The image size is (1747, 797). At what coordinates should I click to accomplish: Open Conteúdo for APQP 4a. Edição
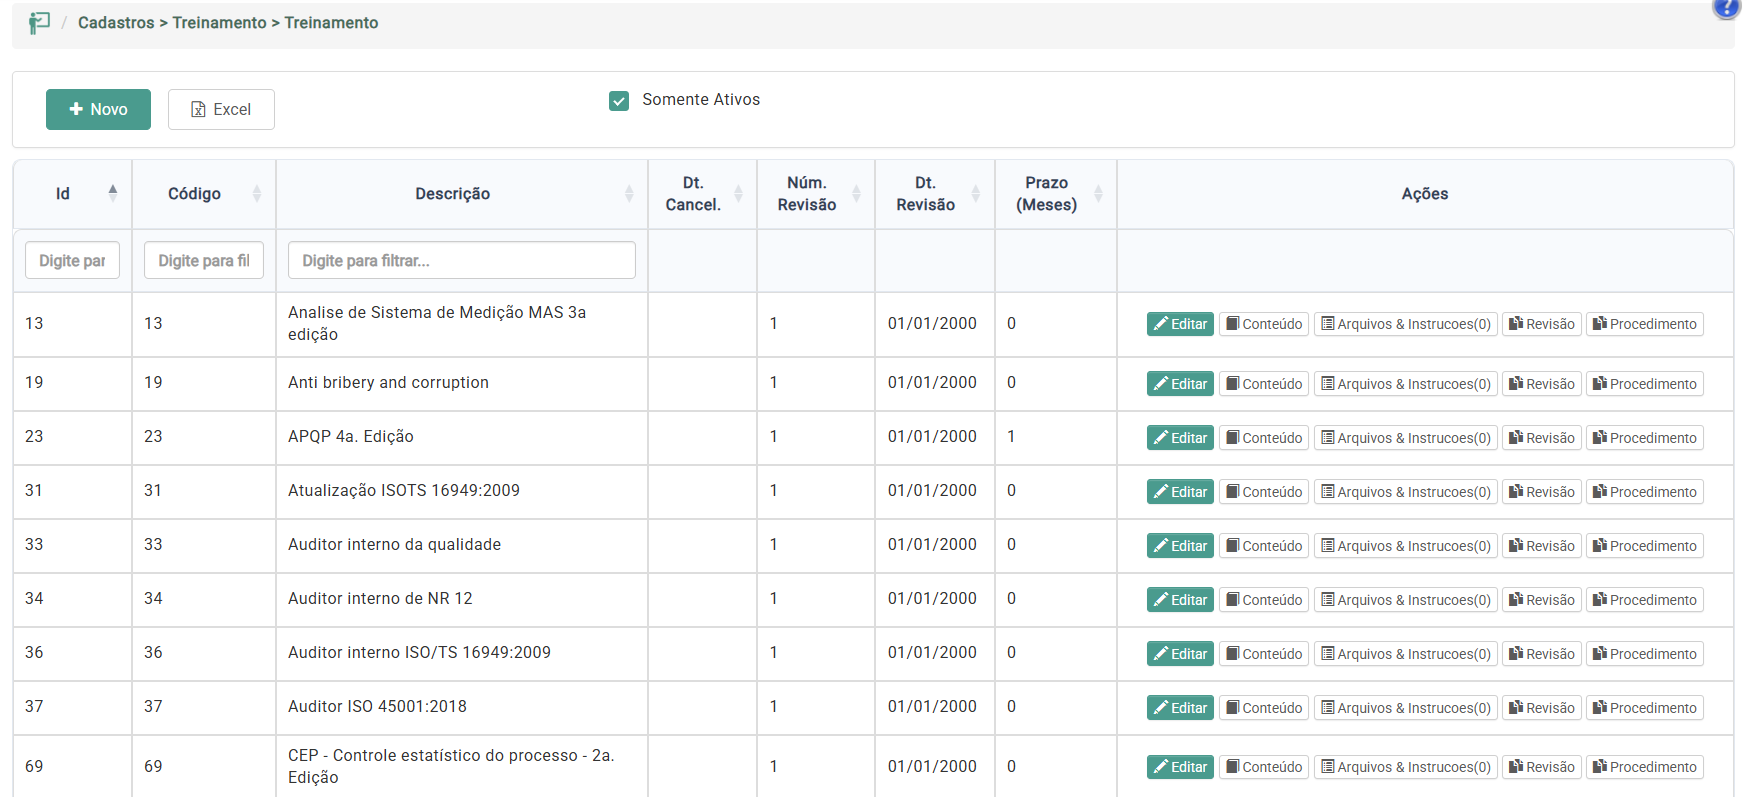pos(1264,438)
